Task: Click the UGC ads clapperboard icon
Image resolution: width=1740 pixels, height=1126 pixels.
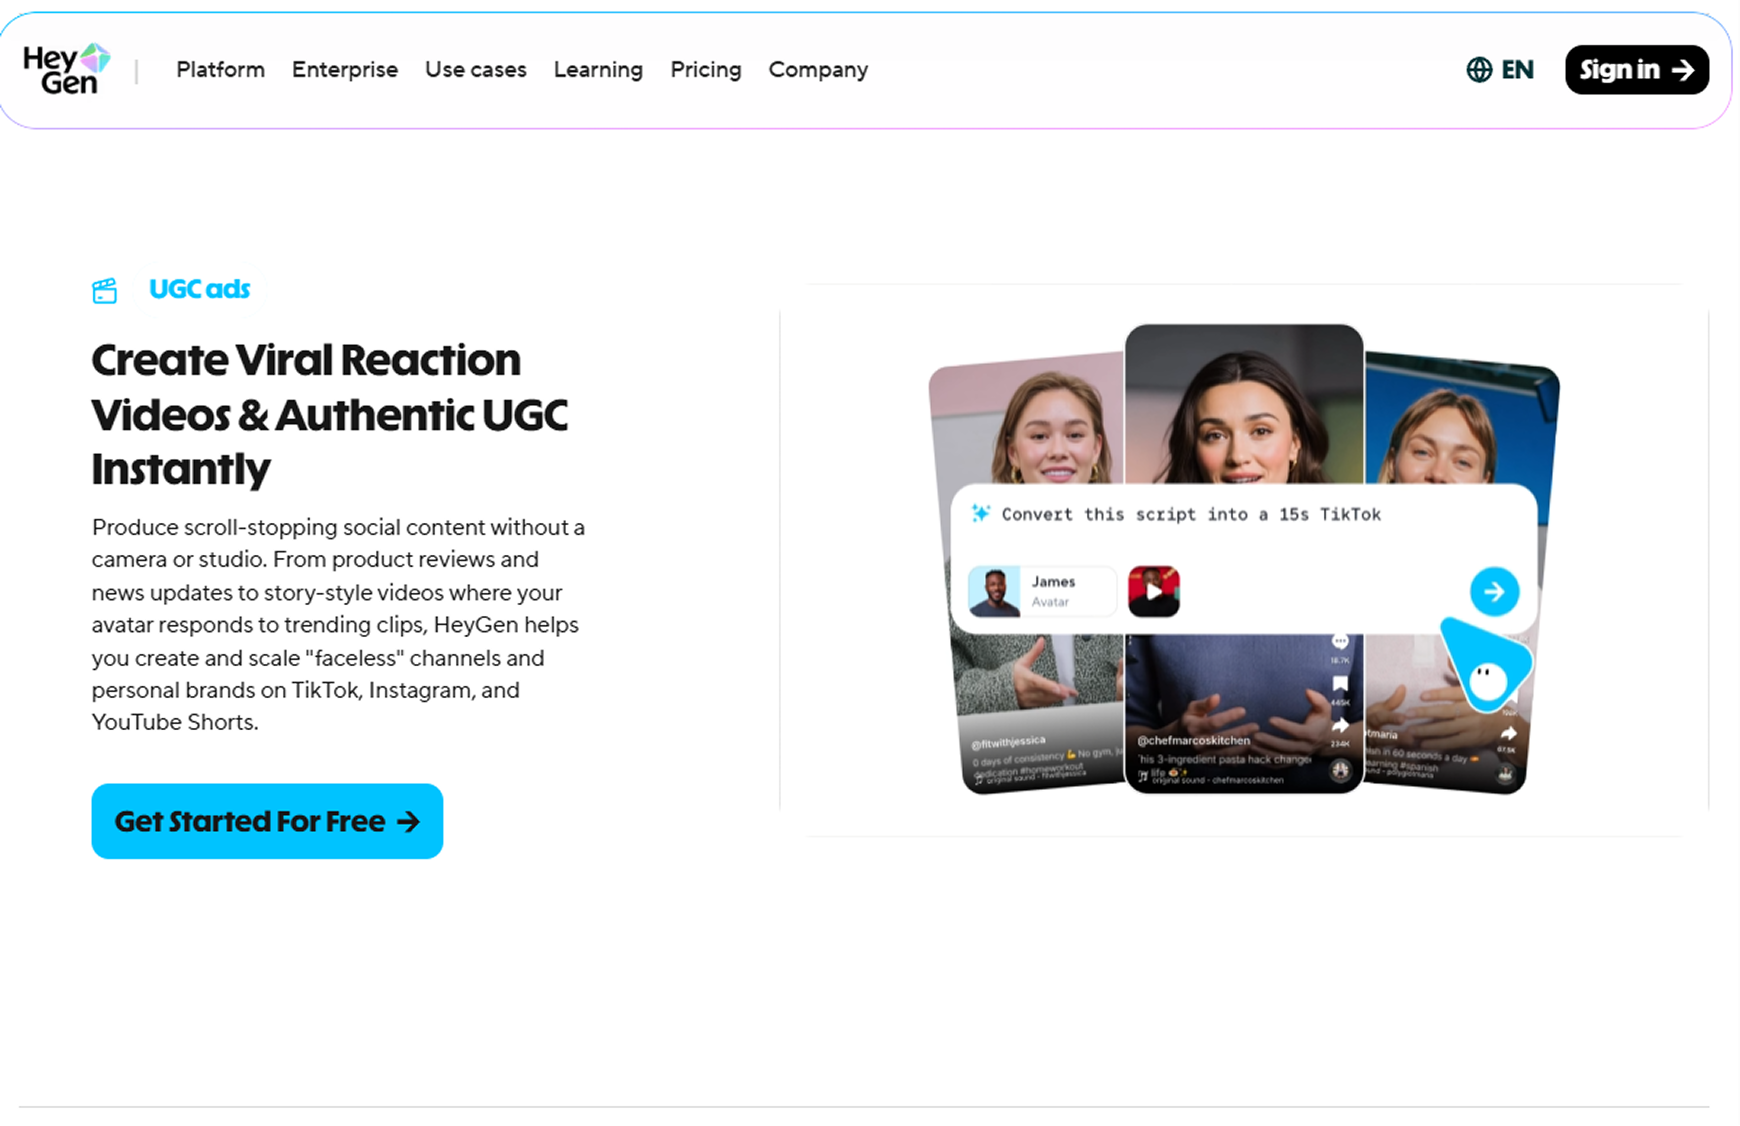Action: click(x=105, y=290)
